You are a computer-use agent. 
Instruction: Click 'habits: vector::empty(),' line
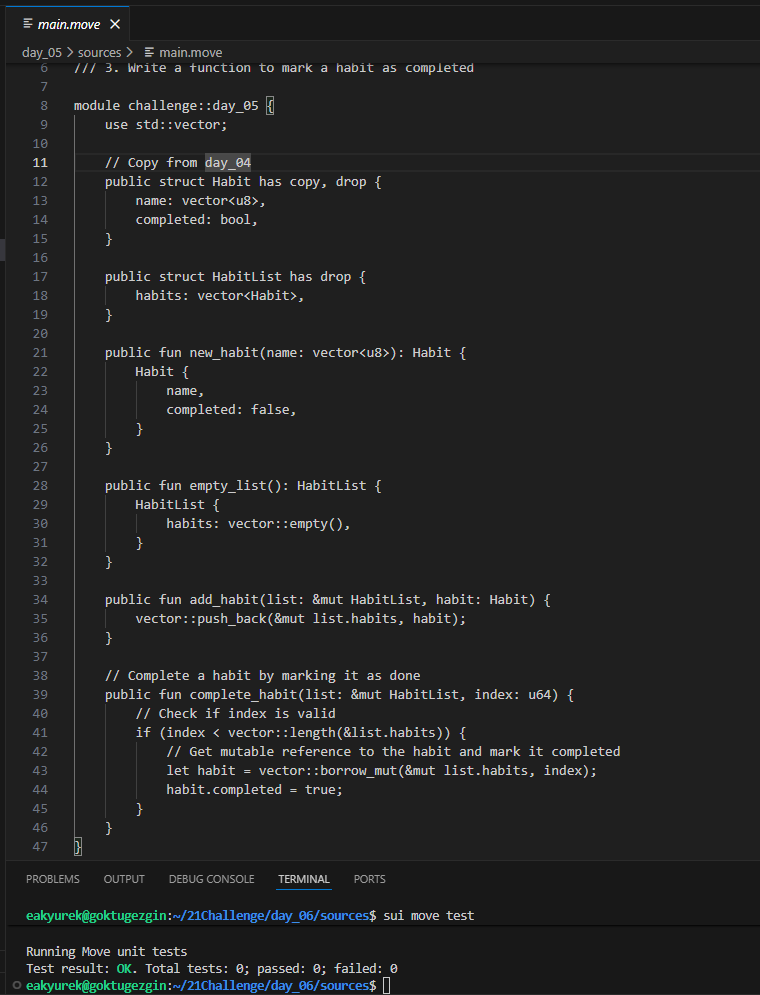pos(258,524)
